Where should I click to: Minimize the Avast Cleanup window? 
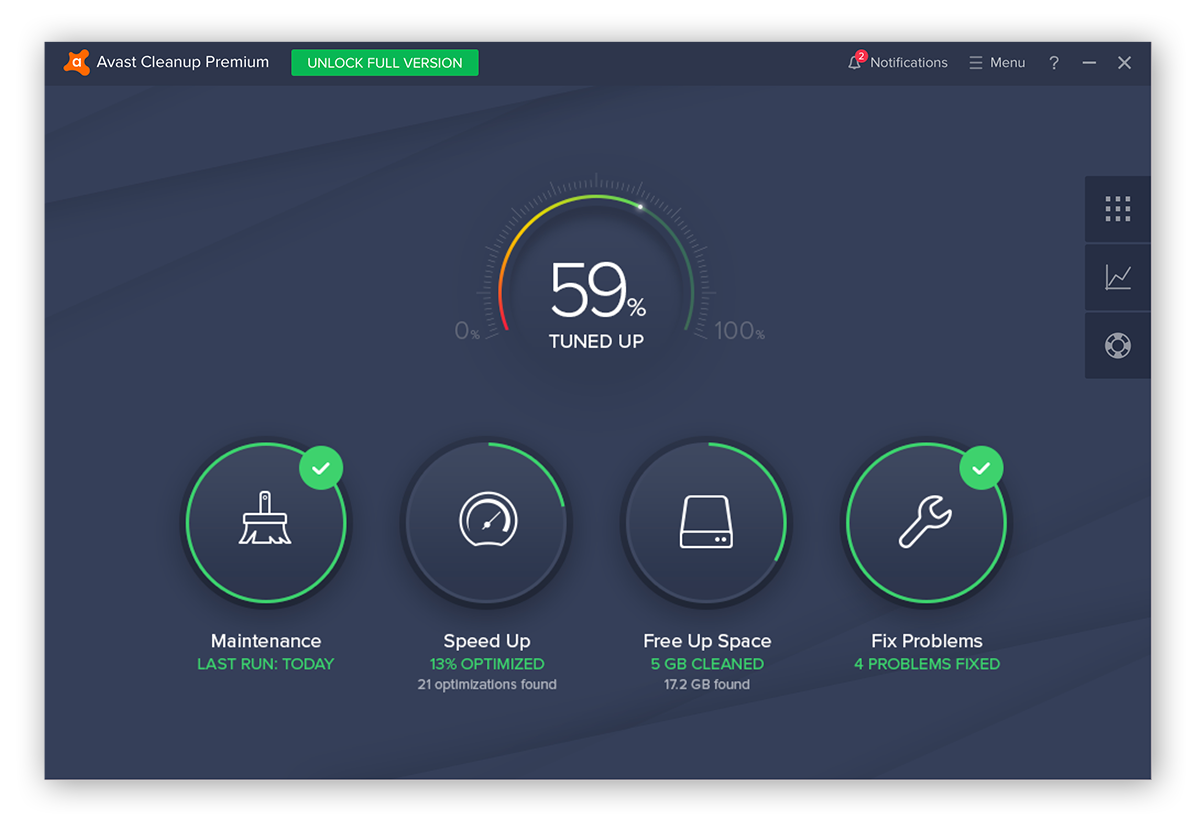[1089, 62]
